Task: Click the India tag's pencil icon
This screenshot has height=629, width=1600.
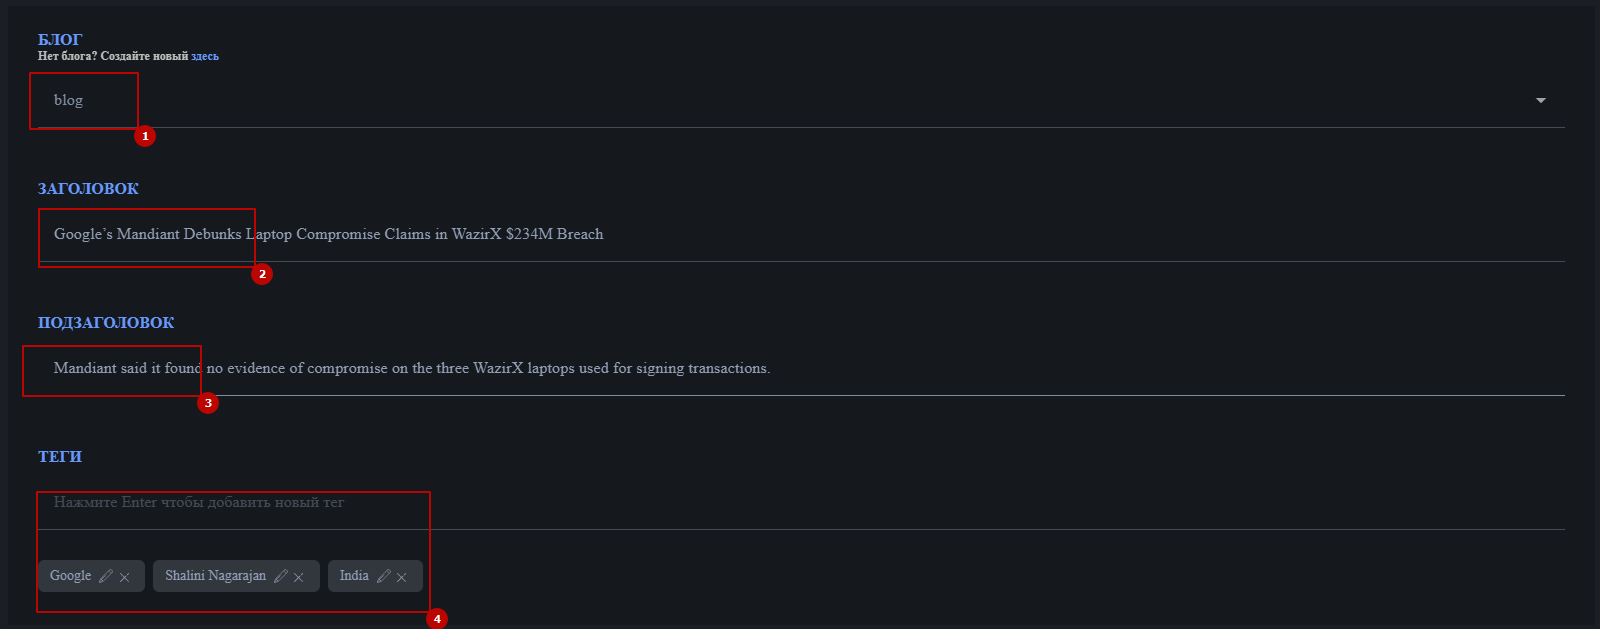Action: tap(383, 576)
